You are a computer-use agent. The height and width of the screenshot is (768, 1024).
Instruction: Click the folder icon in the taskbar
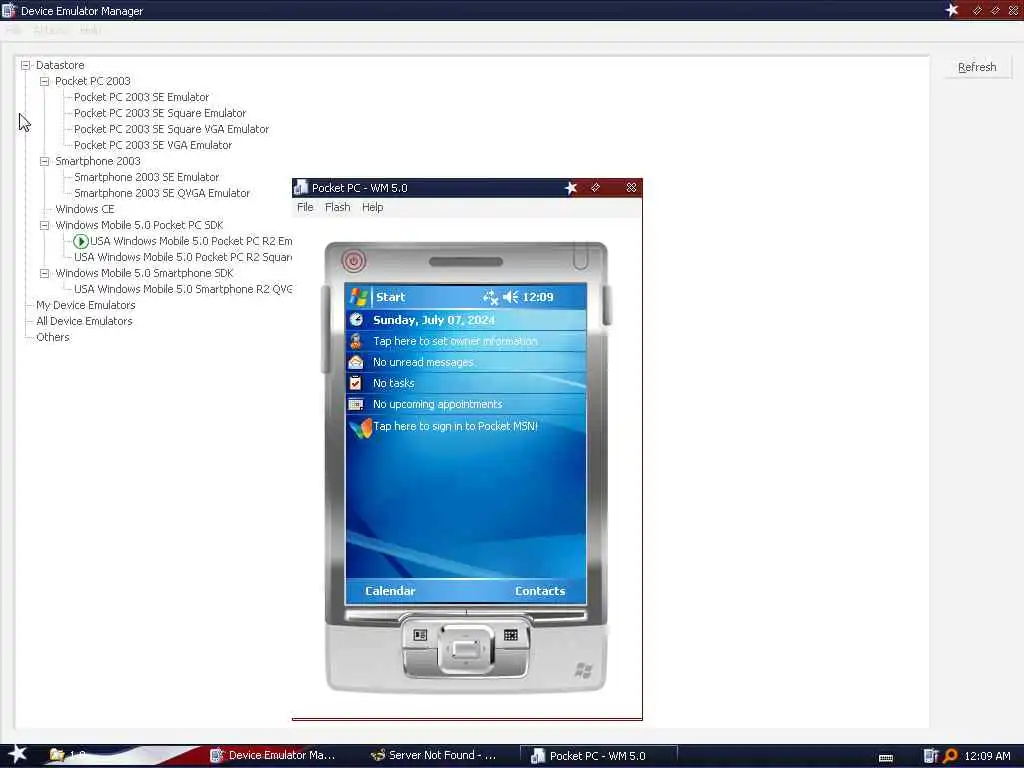coord(57,755)
